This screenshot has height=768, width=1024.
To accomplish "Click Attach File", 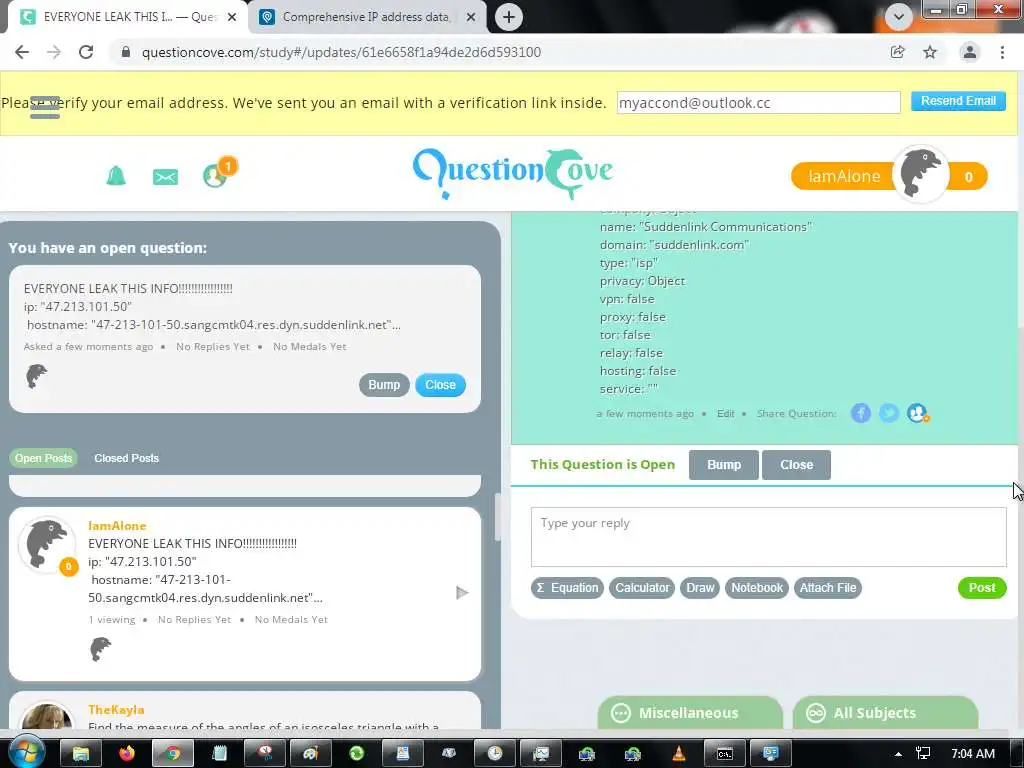I will pyautogui.click(x=827, y=588).
